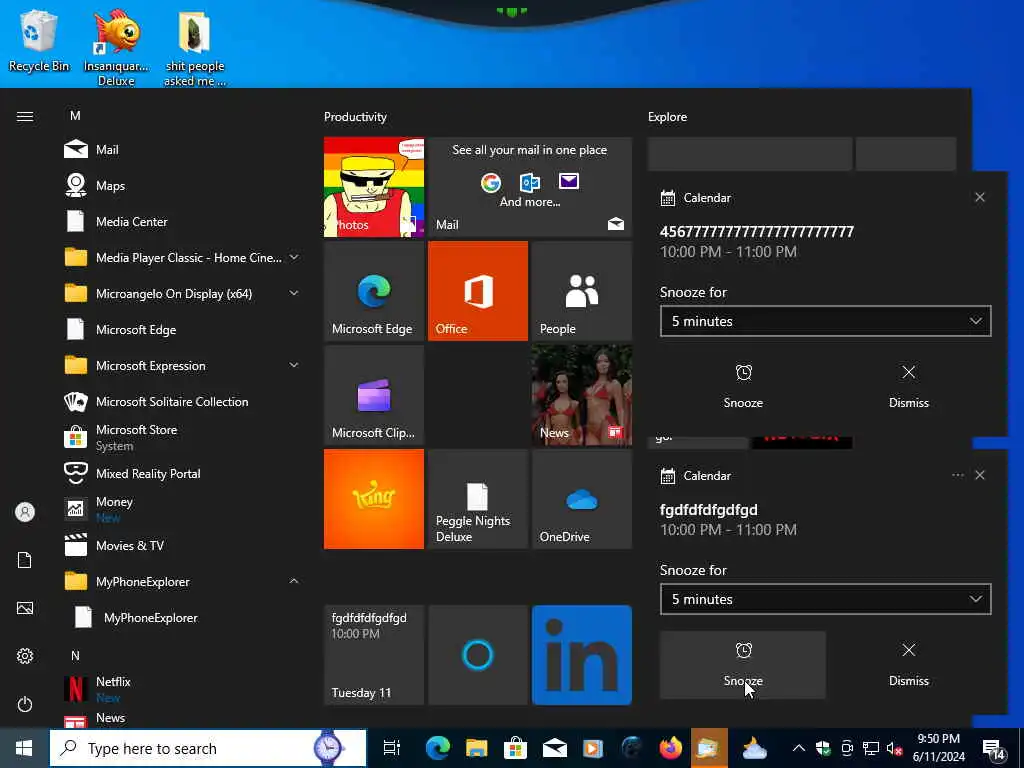Open Microsoft Solitaire Collection

(182, 402)
